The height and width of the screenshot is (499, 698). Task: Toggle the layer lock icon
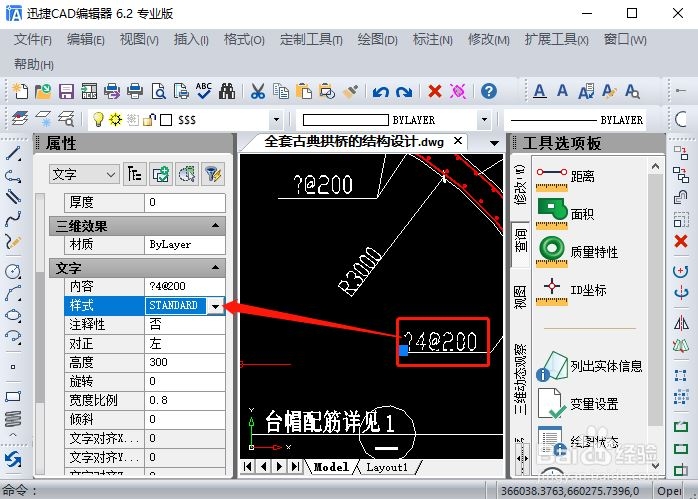(150, 119)
